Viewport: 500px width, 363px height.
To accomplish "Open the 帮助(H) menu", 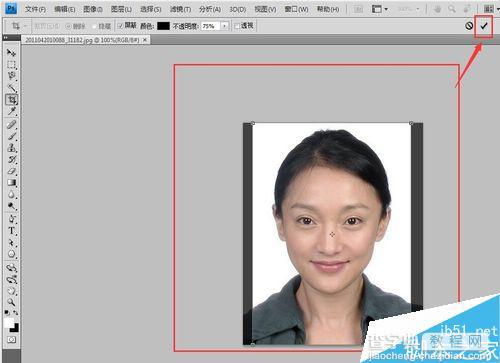I will [328, 9].
